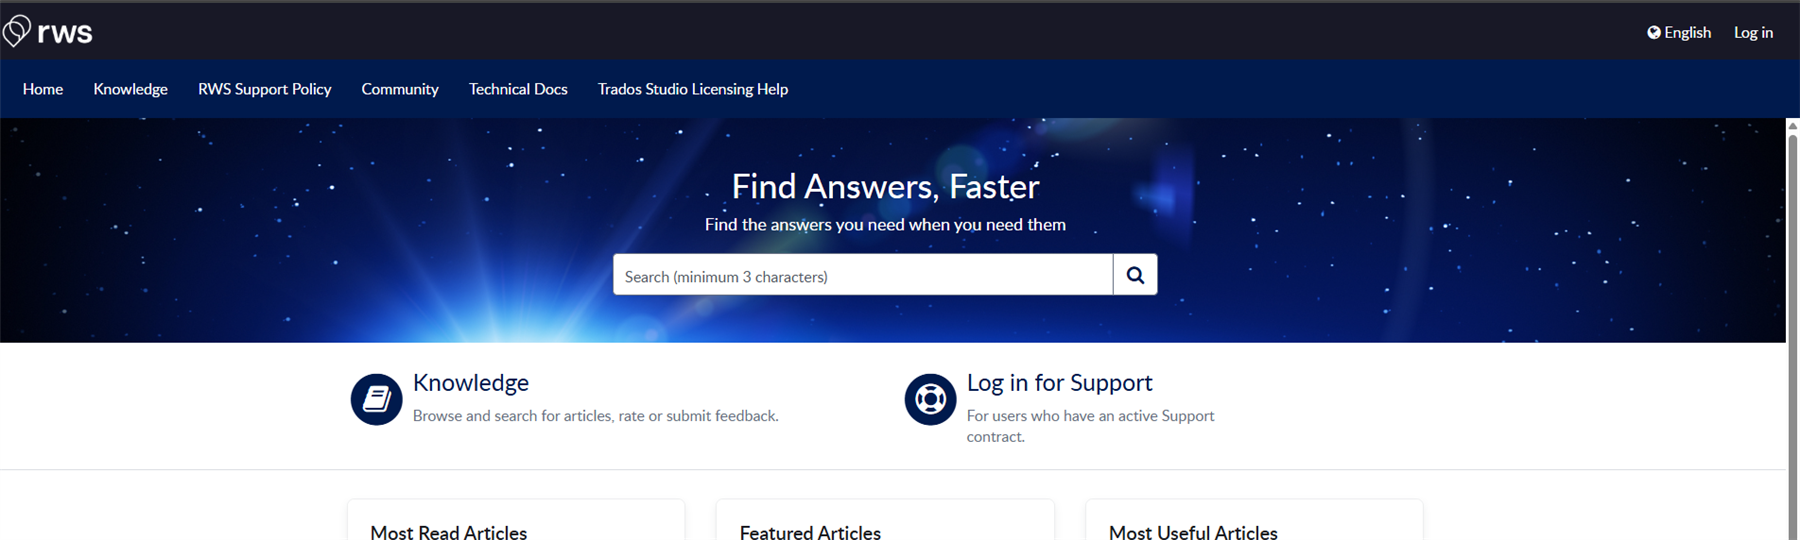Viewport: 1800px width, 540px height.
Task: Click the globe icon next to English
Action: pos(1654,33)
